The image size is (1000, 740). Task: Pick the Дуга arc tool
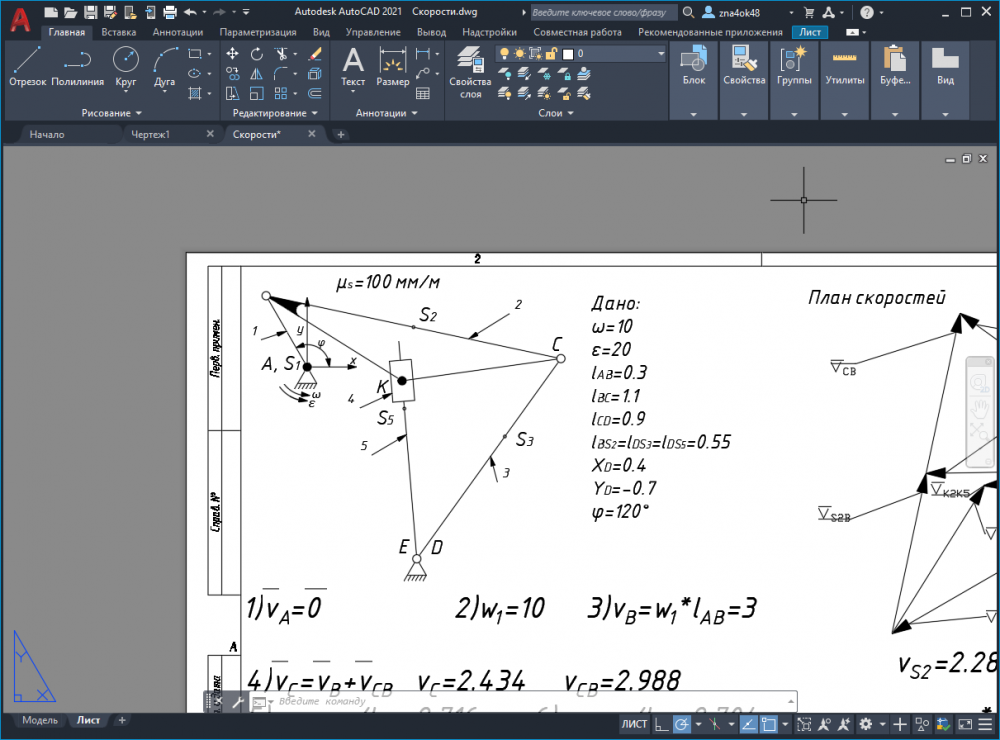click(x=165, y=66)
